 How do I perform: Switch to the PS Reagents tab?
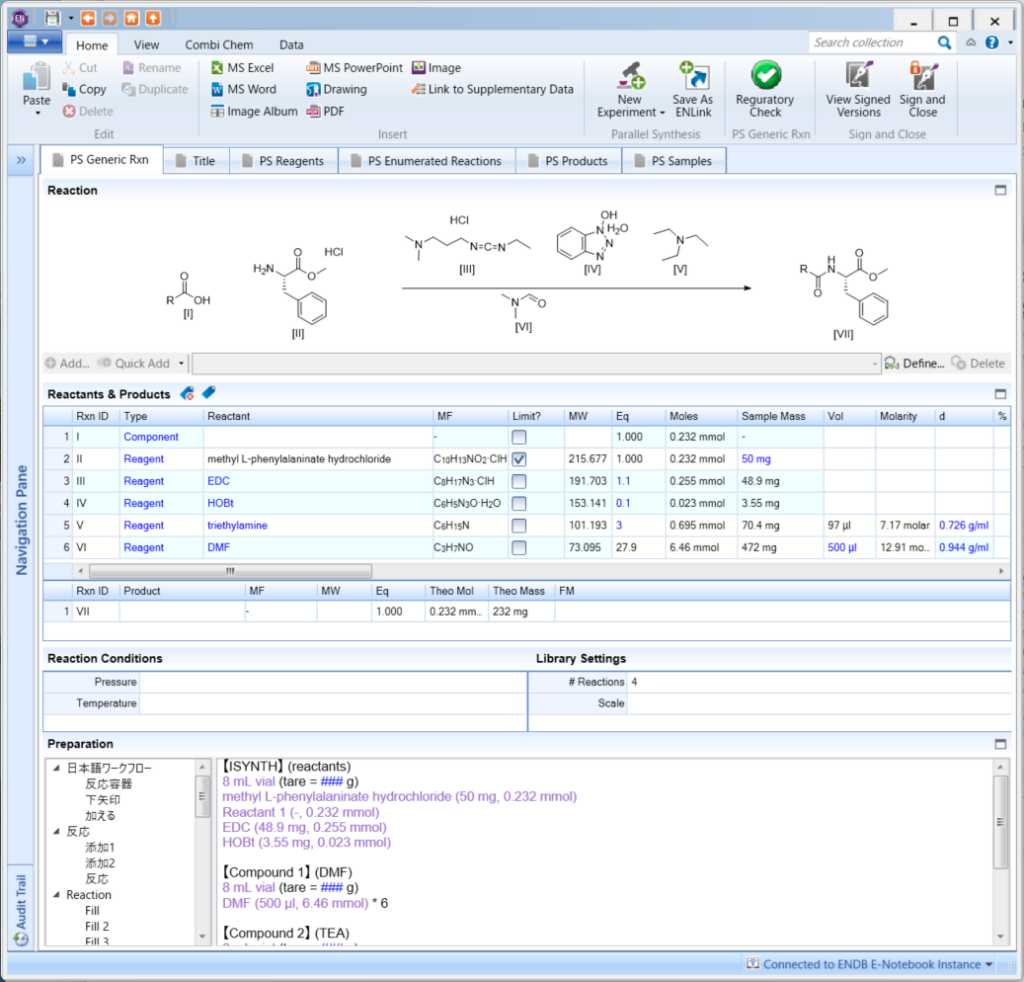(x=283, y=161)
